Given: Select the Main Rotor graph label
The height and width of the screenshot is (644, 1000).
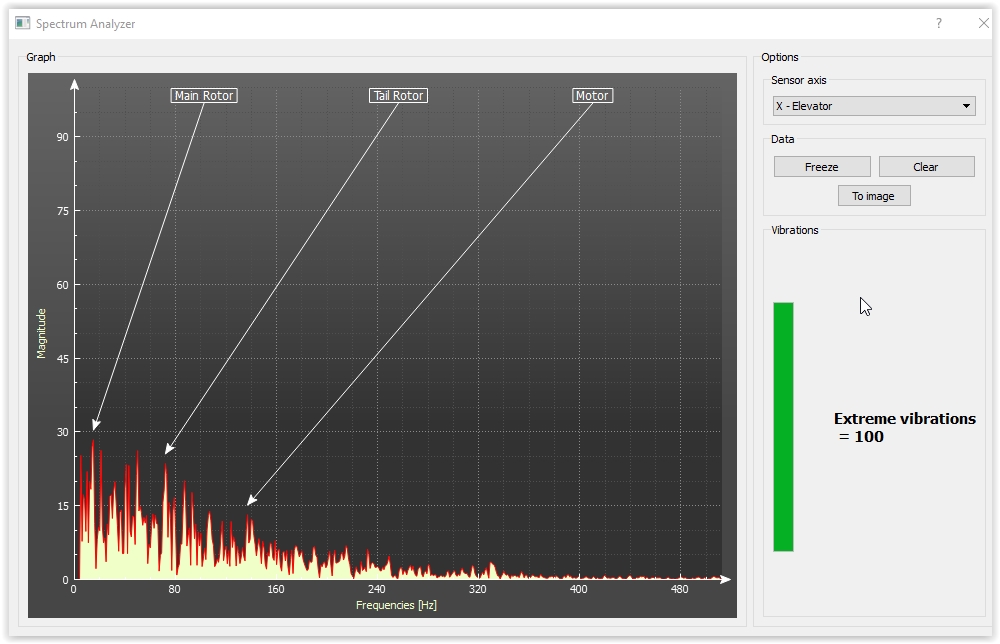Looking at the screenshot, I should (x=204, y=96).
